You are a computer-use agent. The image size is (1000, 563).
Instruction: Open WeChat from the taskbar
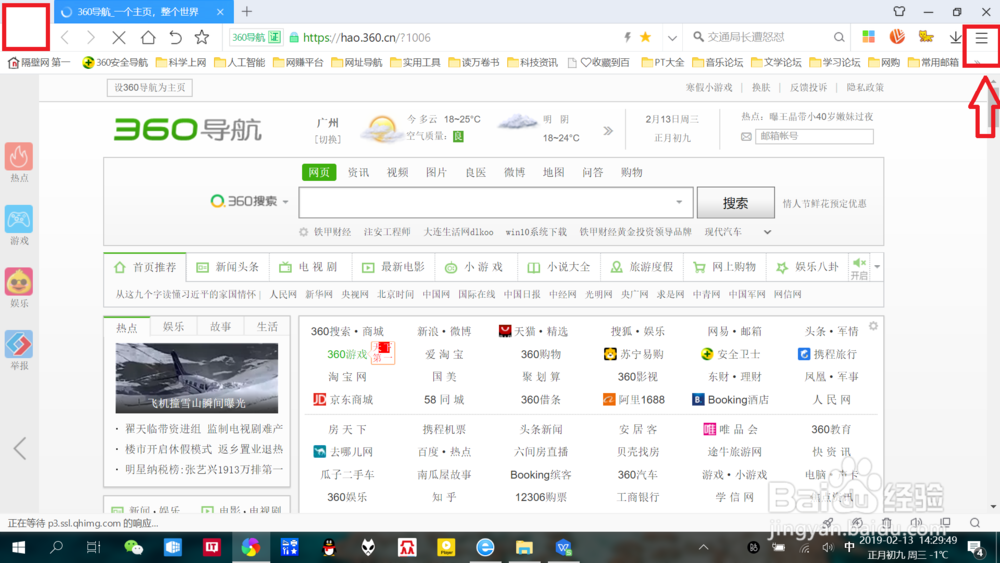(x=133, y=547)
